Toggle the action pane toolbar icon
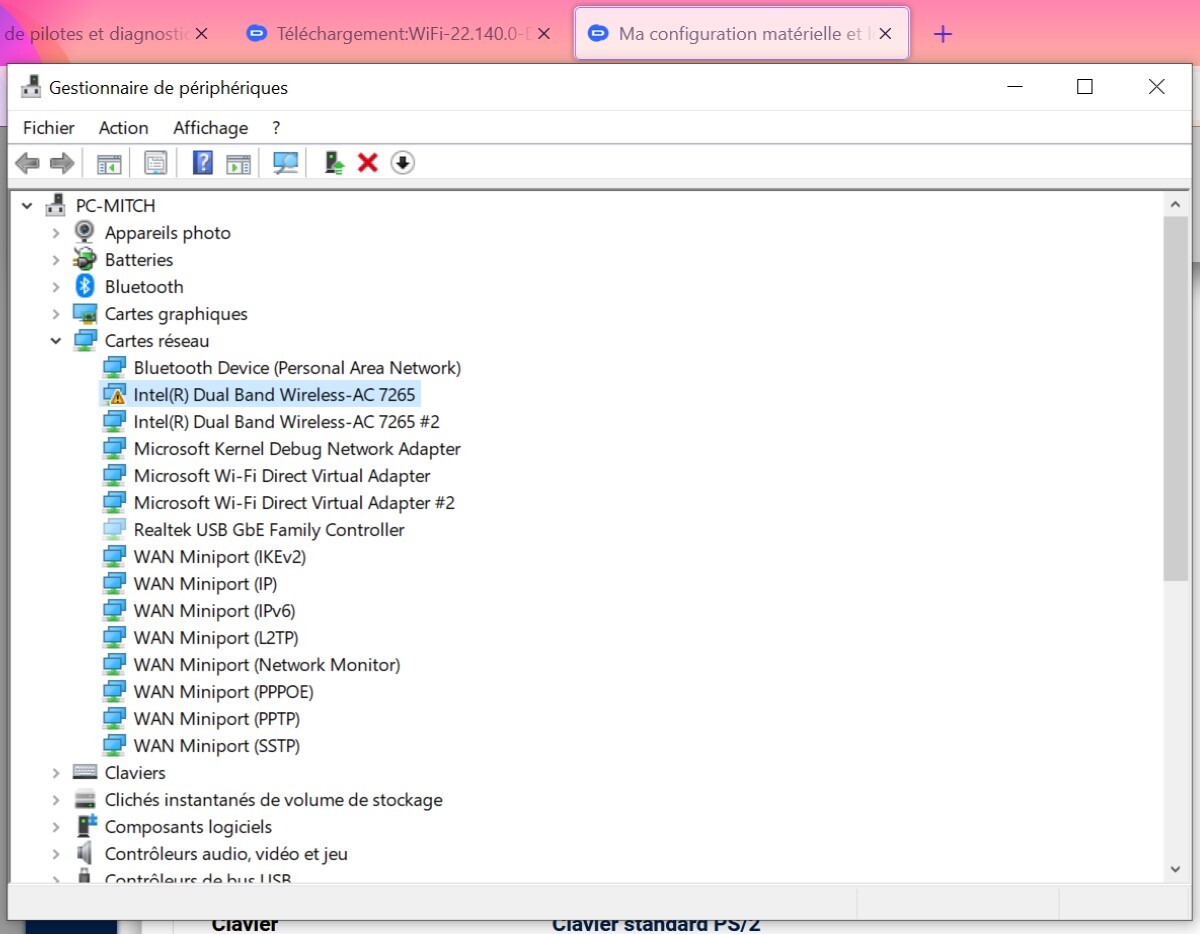Screen dimensions: 1200x934 click(238, 162)
